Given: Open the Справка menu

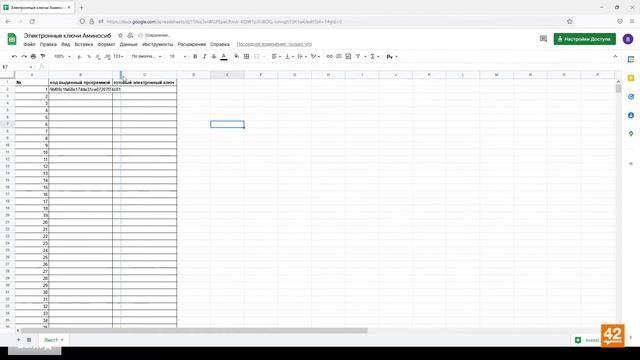Looking at the screenshot, I should tap(220, 44).
